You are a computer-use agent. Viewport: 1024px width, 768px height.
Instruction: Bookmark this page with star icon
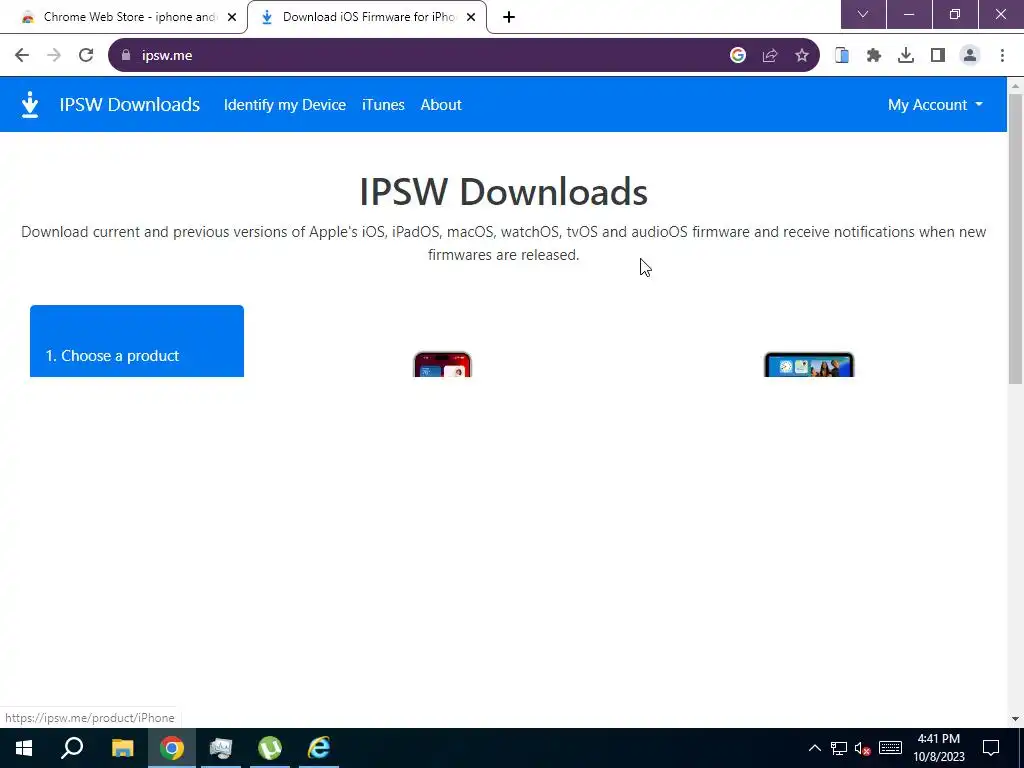pyautogui.click(x=802, y=56)
